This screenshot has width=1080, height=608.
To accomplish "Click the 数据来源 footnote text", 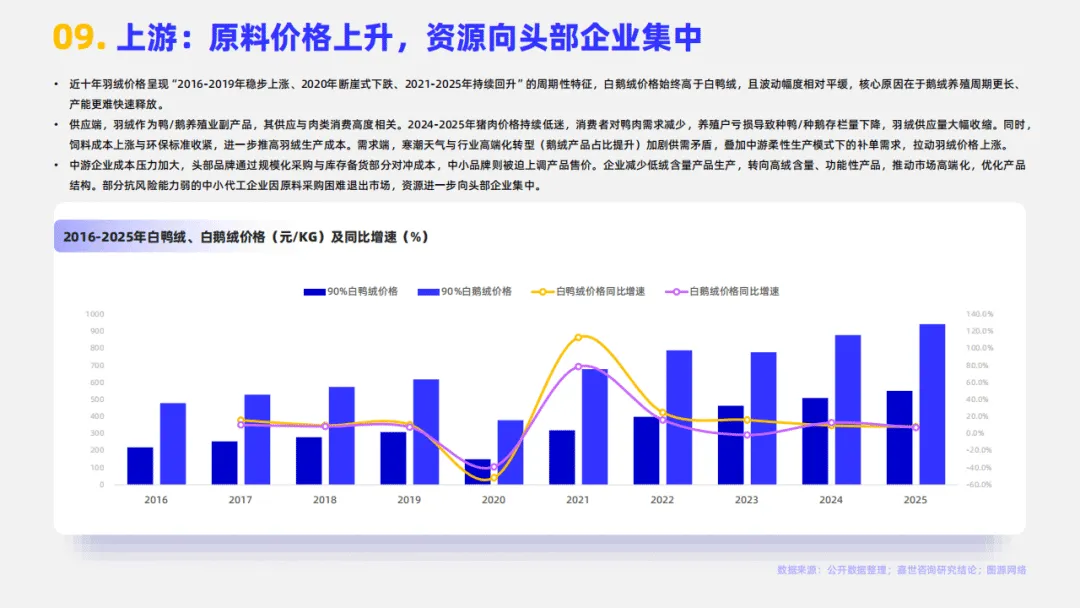I will click(x=902, y=570).
